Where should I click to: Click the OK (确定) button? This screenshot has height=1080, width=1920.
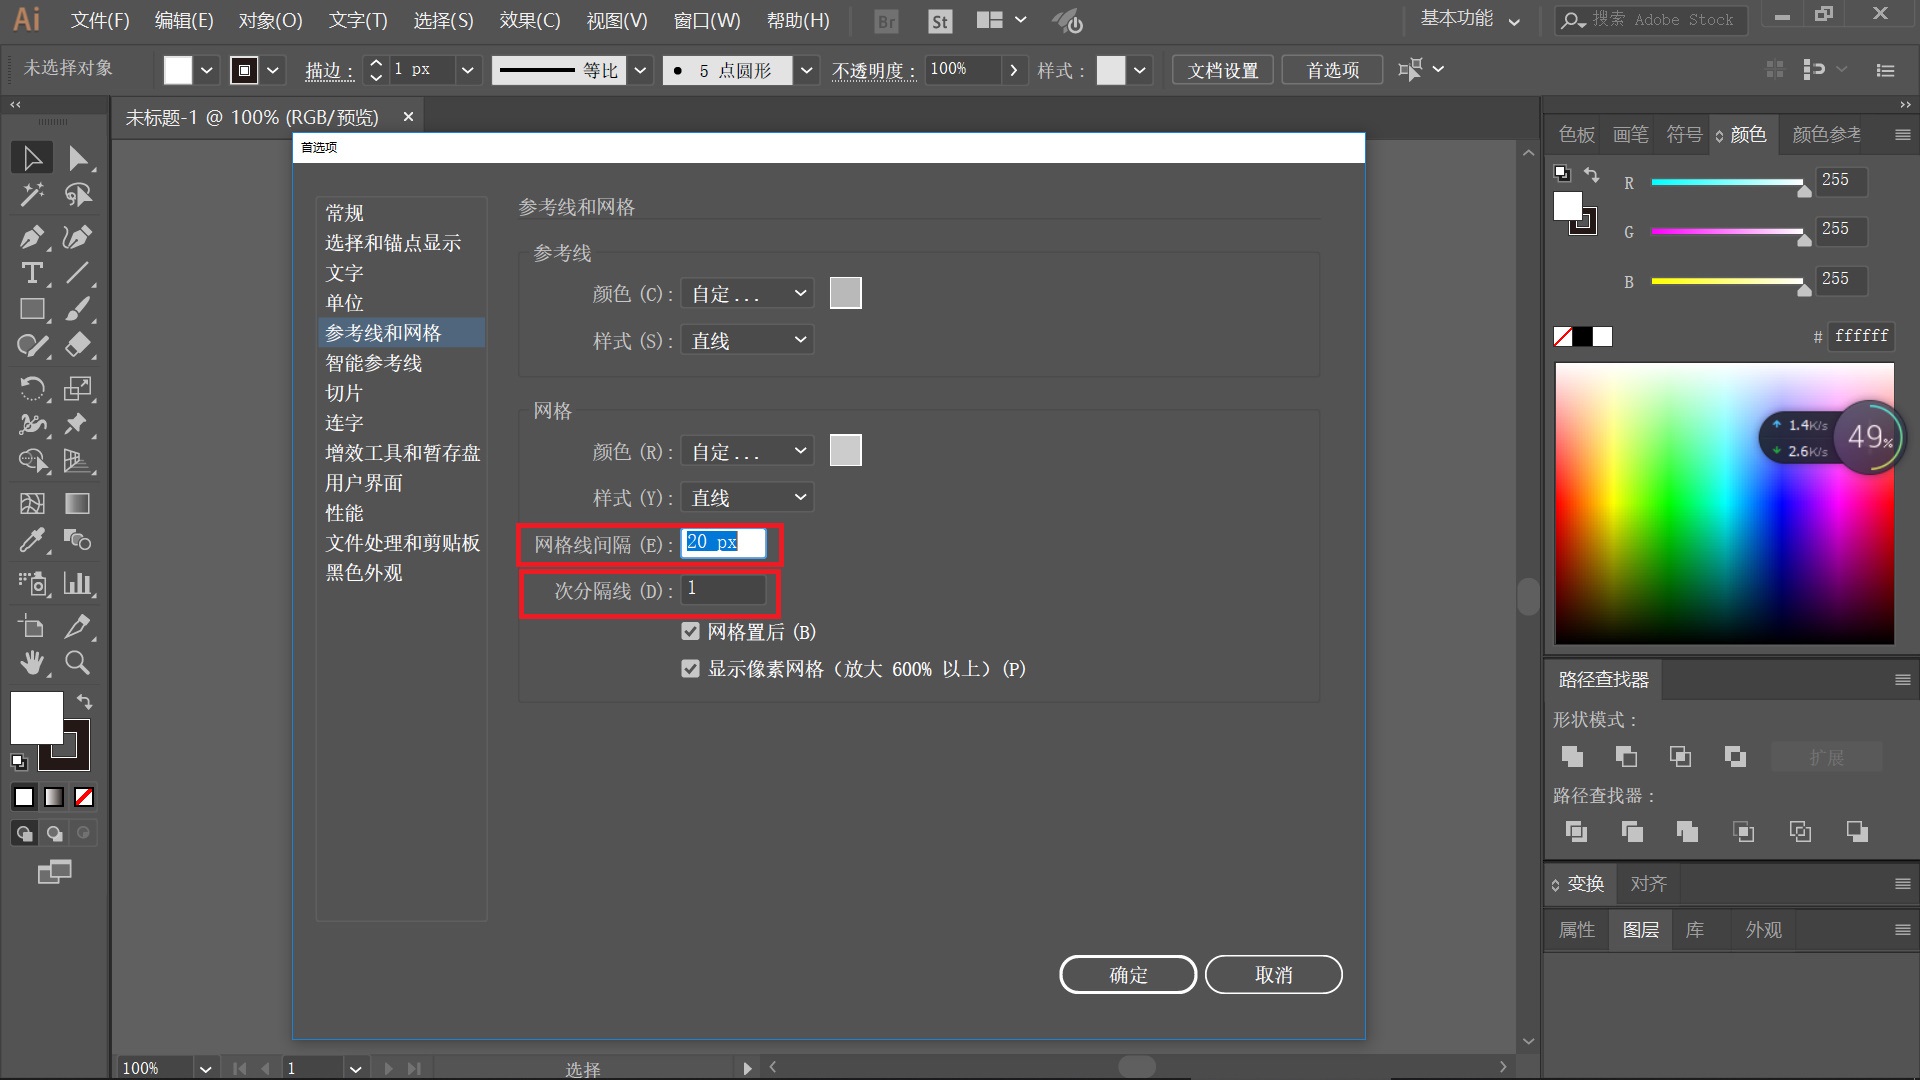click(x=1127, y=975)
